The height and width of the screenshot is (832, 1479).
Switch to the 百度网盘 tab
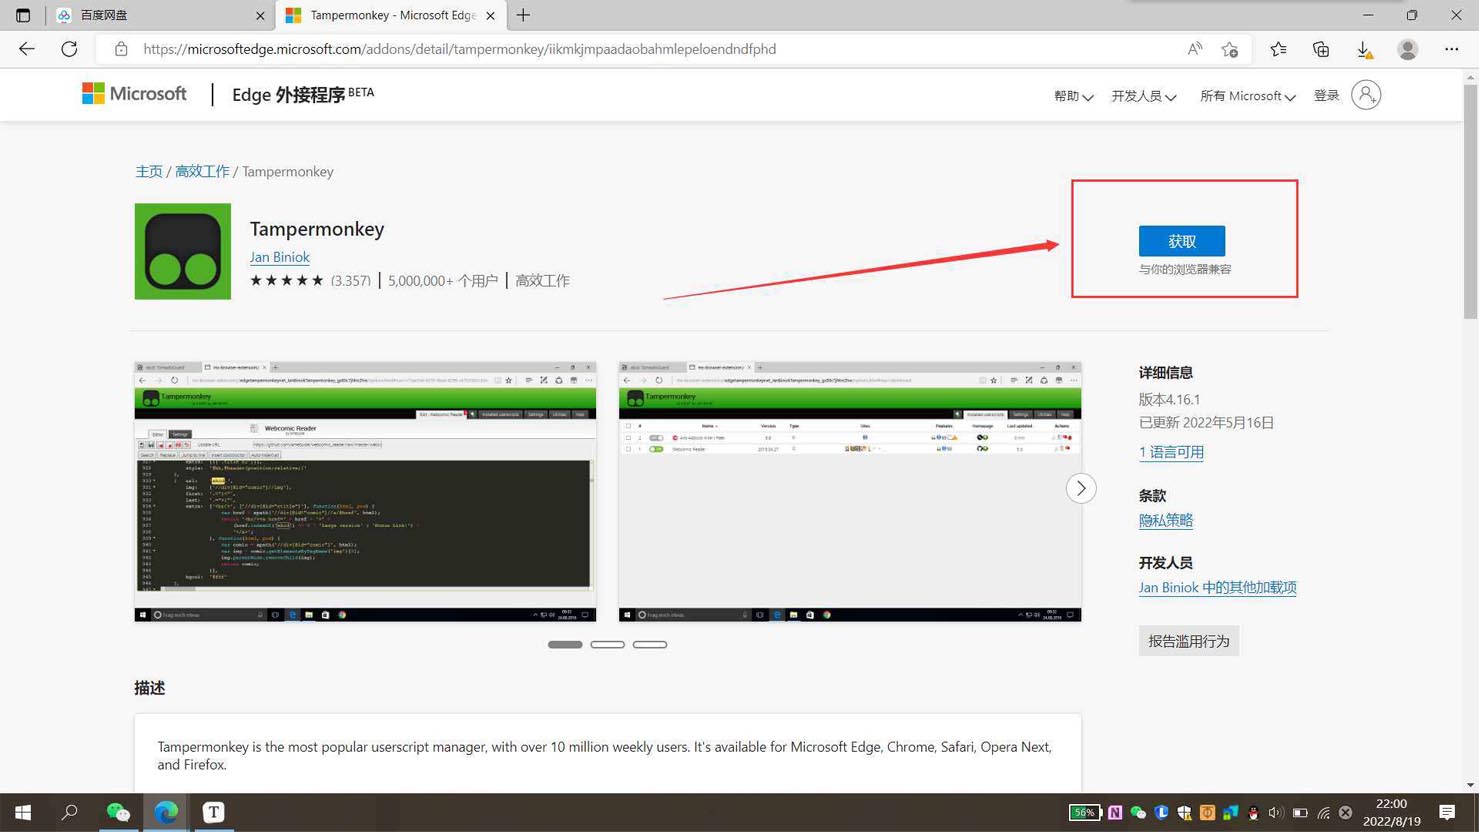pos(160,15)
